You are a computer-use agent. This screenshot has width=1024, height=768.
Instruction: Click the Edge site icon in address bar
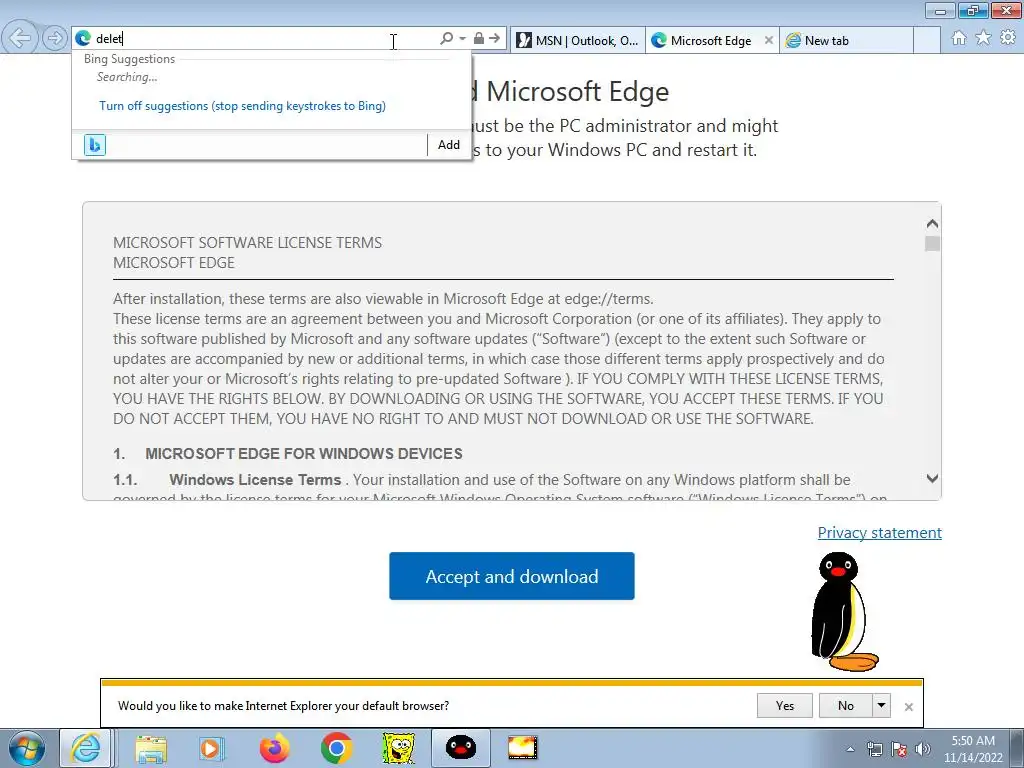pos(83,39)
